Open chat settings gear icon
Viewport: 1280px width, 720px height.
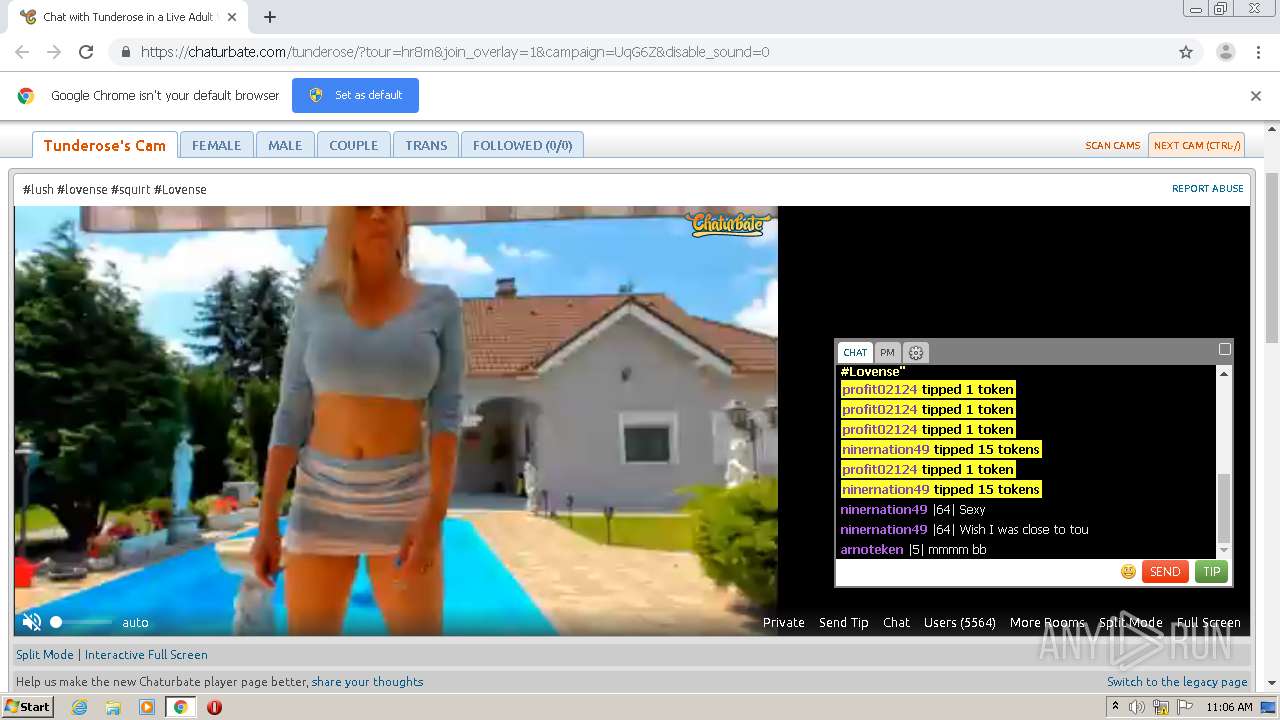point(916,353)
